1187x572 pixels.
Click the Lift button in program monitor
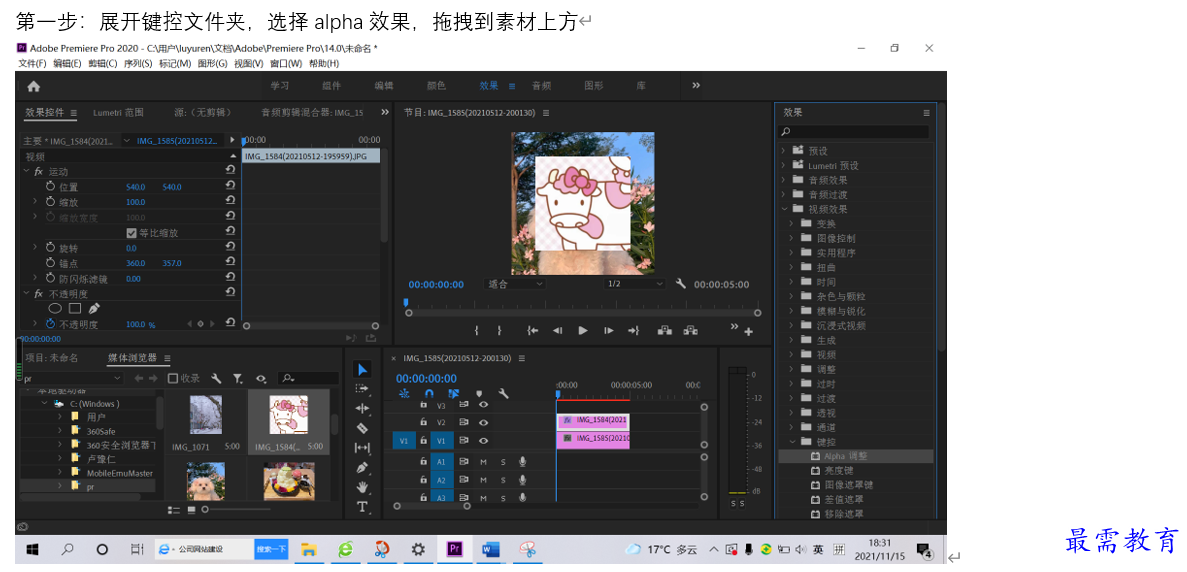point(665,331)
